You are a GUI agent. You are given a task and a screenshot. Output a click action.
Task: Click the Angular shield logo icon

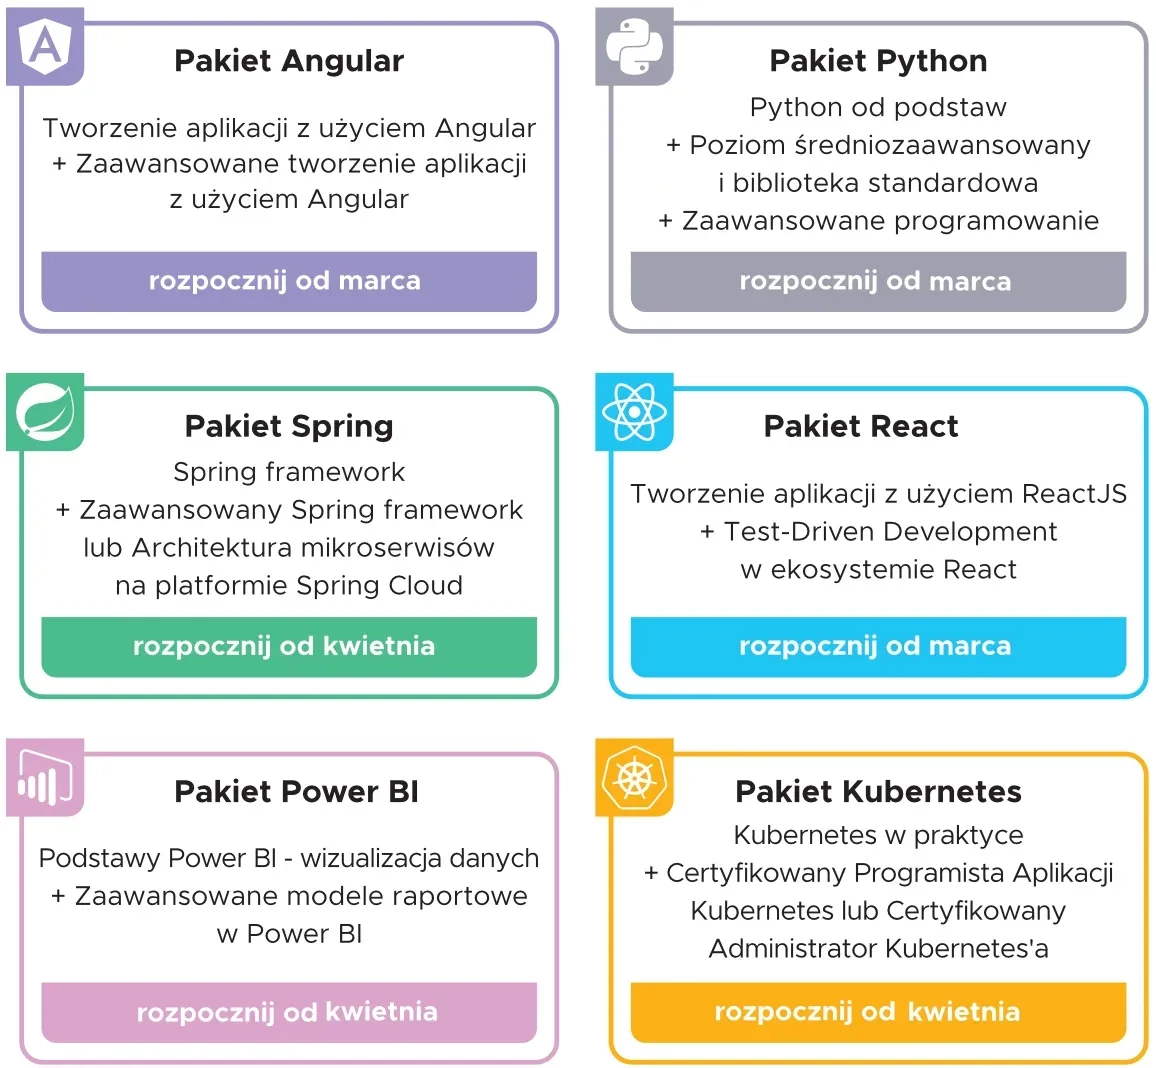click(45, 46)
